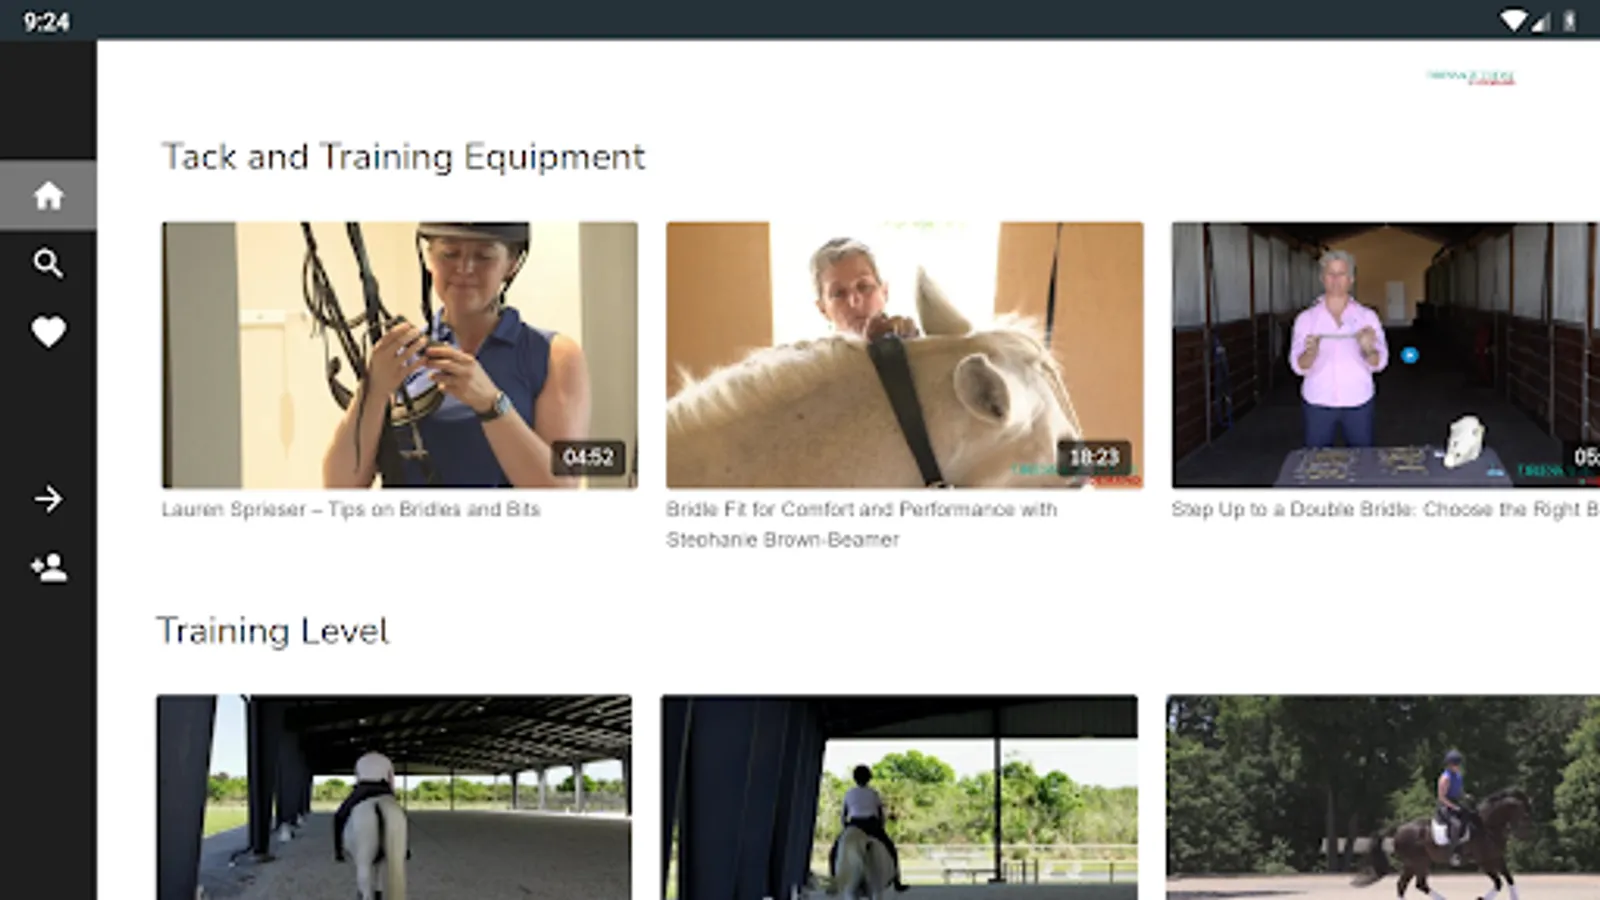The width and height of the screenshot is (1600, 900).
Task: Open the Bridle Fit white horse thumbnail
Action: 905,355
